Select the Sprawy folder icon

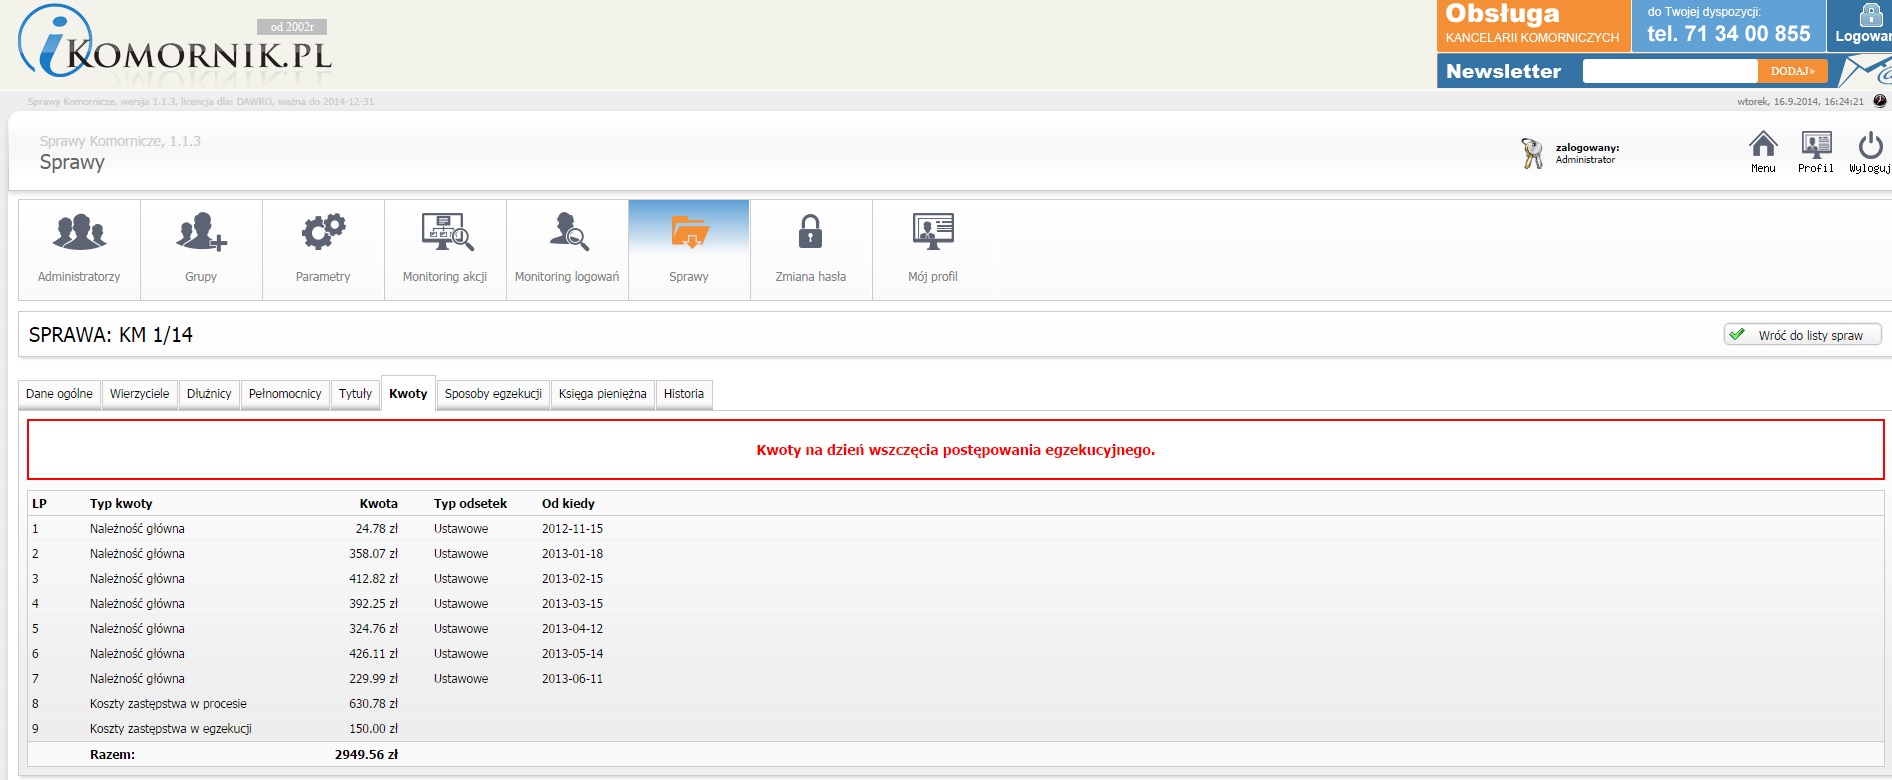689,232
